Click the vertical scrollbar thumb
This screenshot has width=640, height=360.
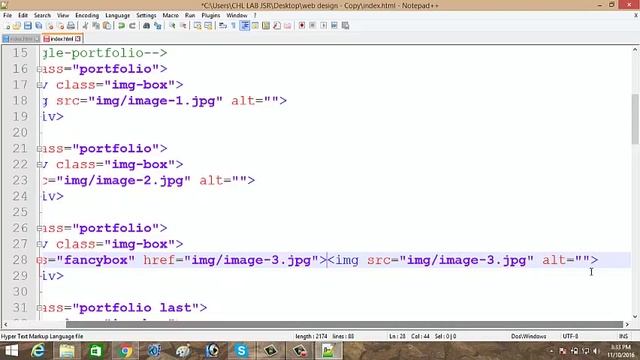[635, 119]
